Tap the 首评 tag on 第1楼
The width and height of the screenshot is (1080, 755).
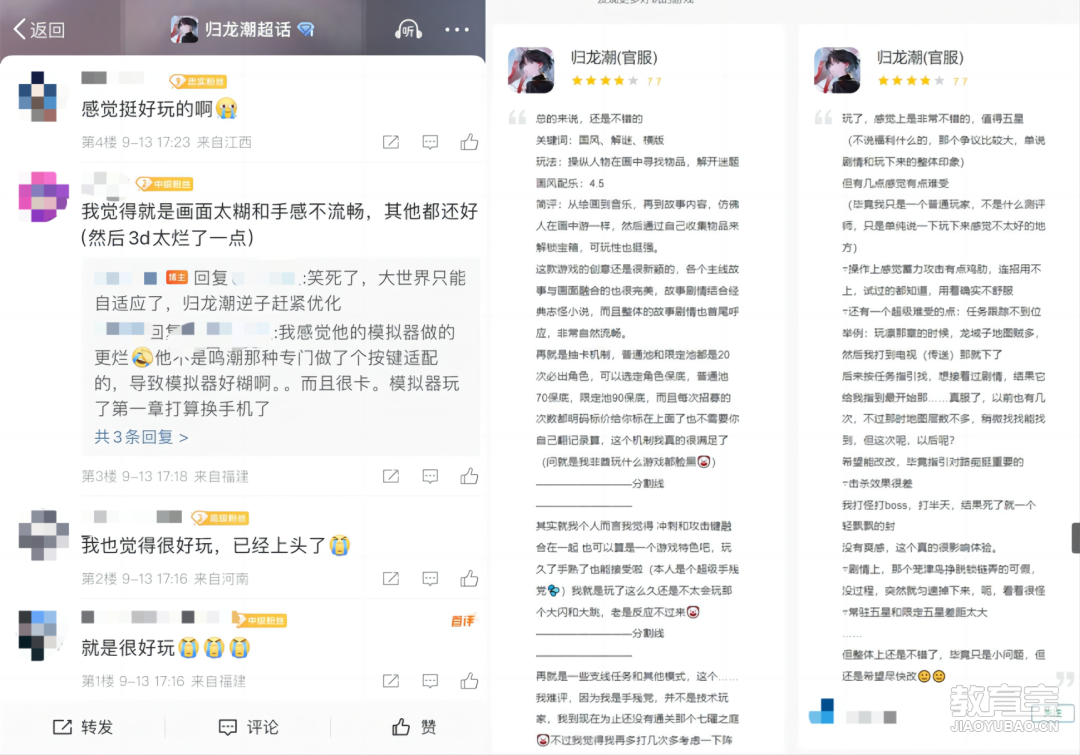[x=463, y=621]
